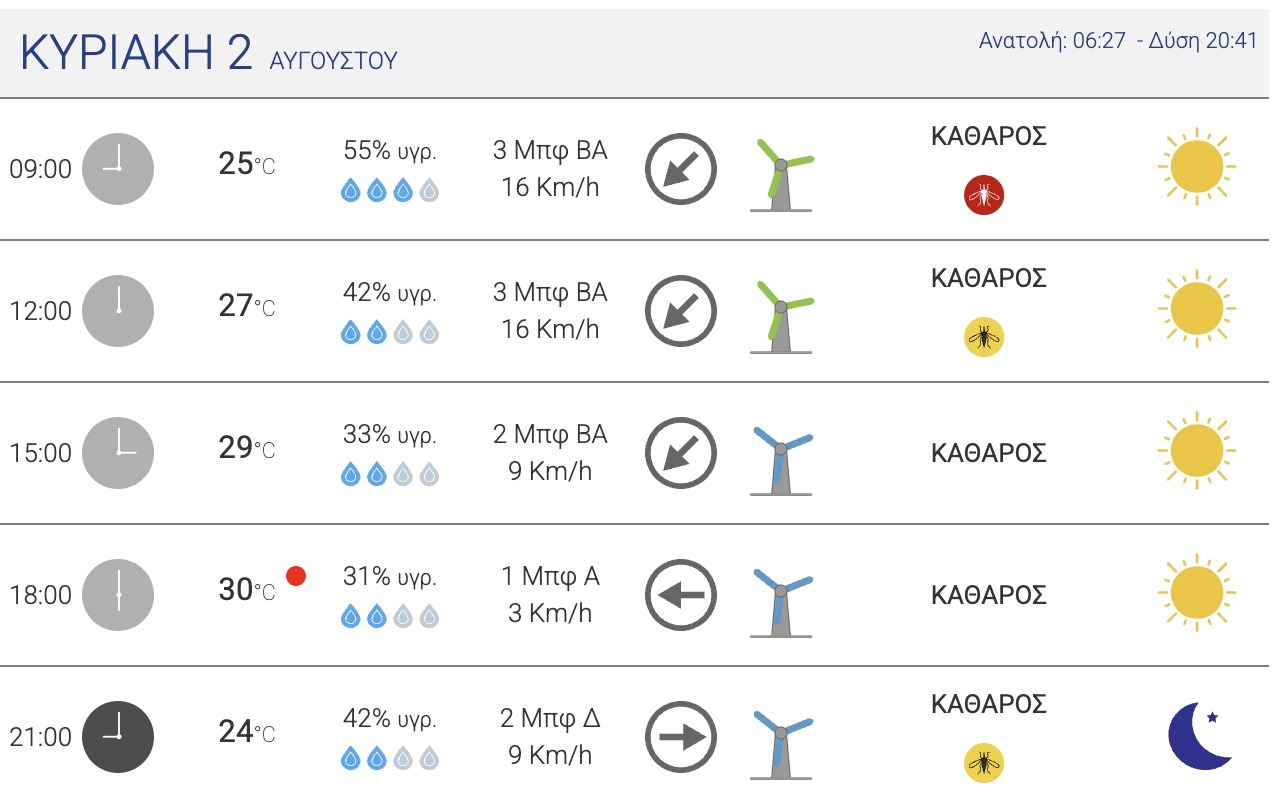This screenshot has width=1272, height=798.
Task: Click the moon icon at 21:00
Action: 1200,736
